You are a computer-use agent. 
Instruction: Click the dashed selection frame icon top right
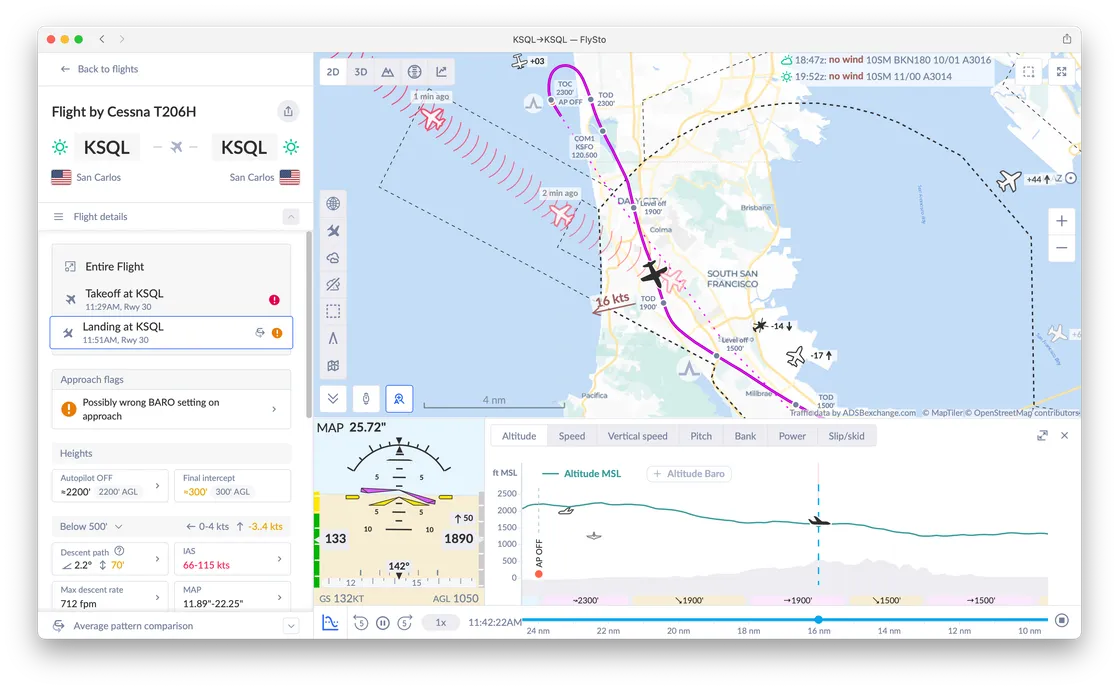1029,71
